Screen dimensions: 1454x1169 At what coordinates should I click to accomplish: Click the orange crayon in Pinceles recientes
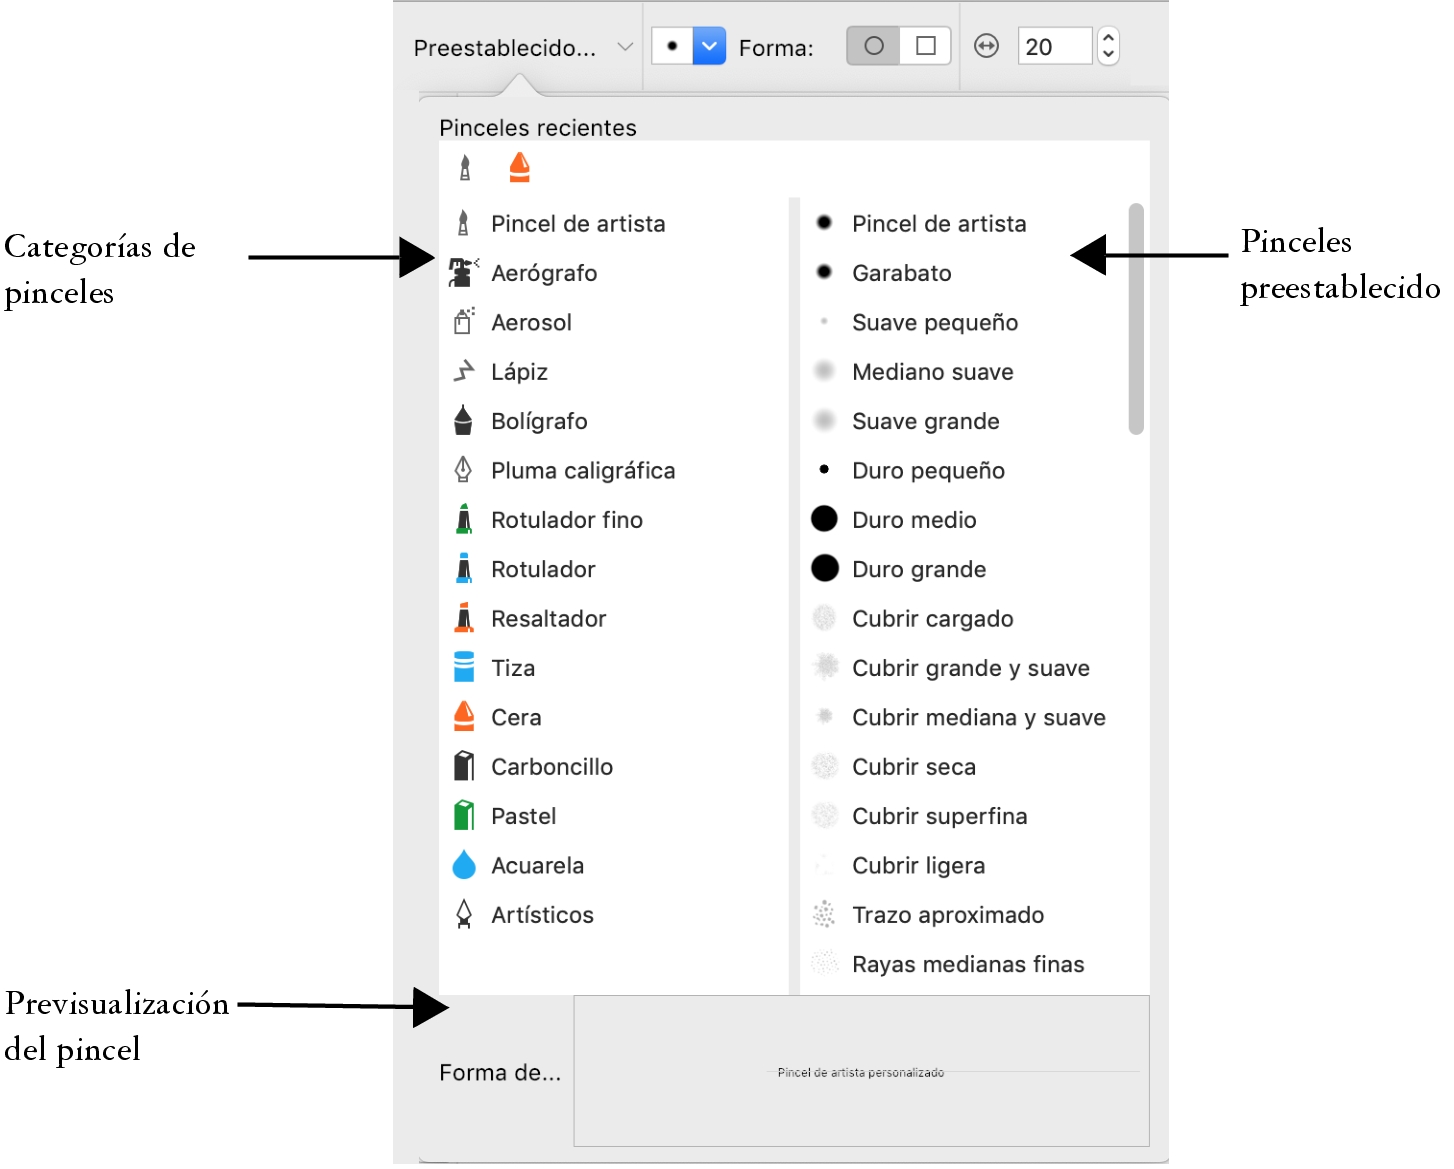pos(519,167)
